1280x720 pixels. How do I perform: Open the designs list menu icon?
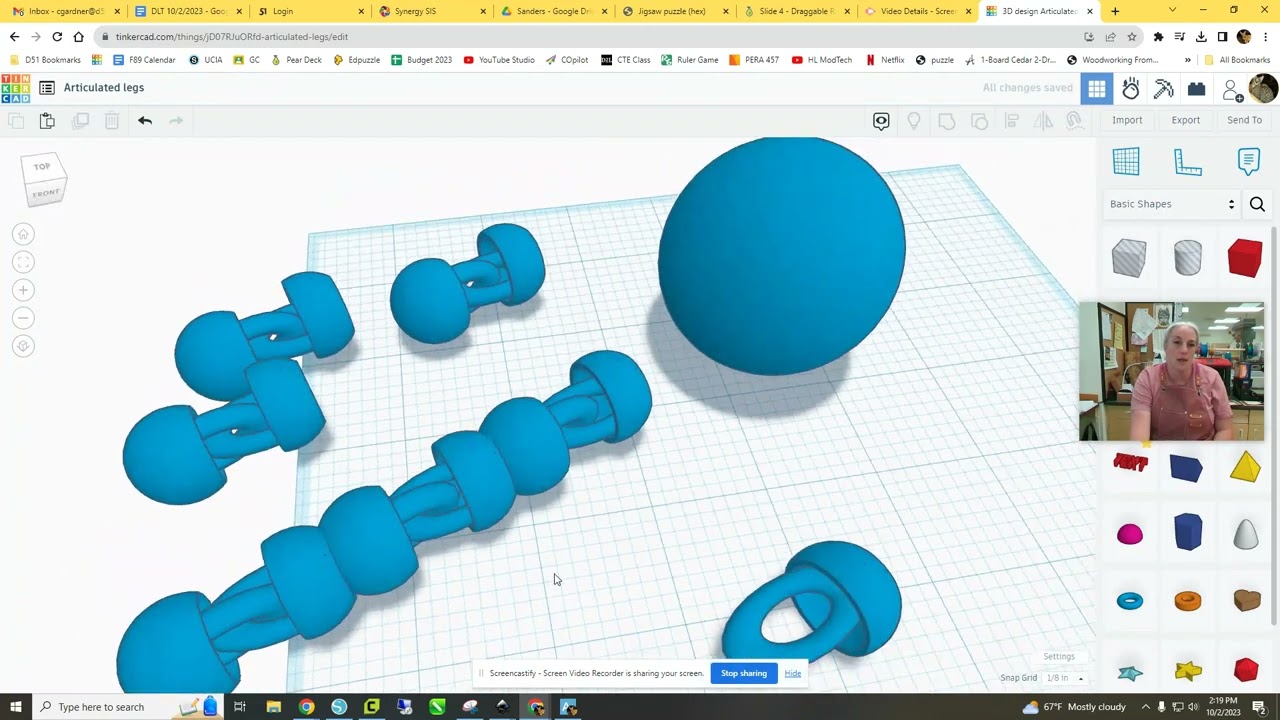pyautogui.click(x=47, y=88)
